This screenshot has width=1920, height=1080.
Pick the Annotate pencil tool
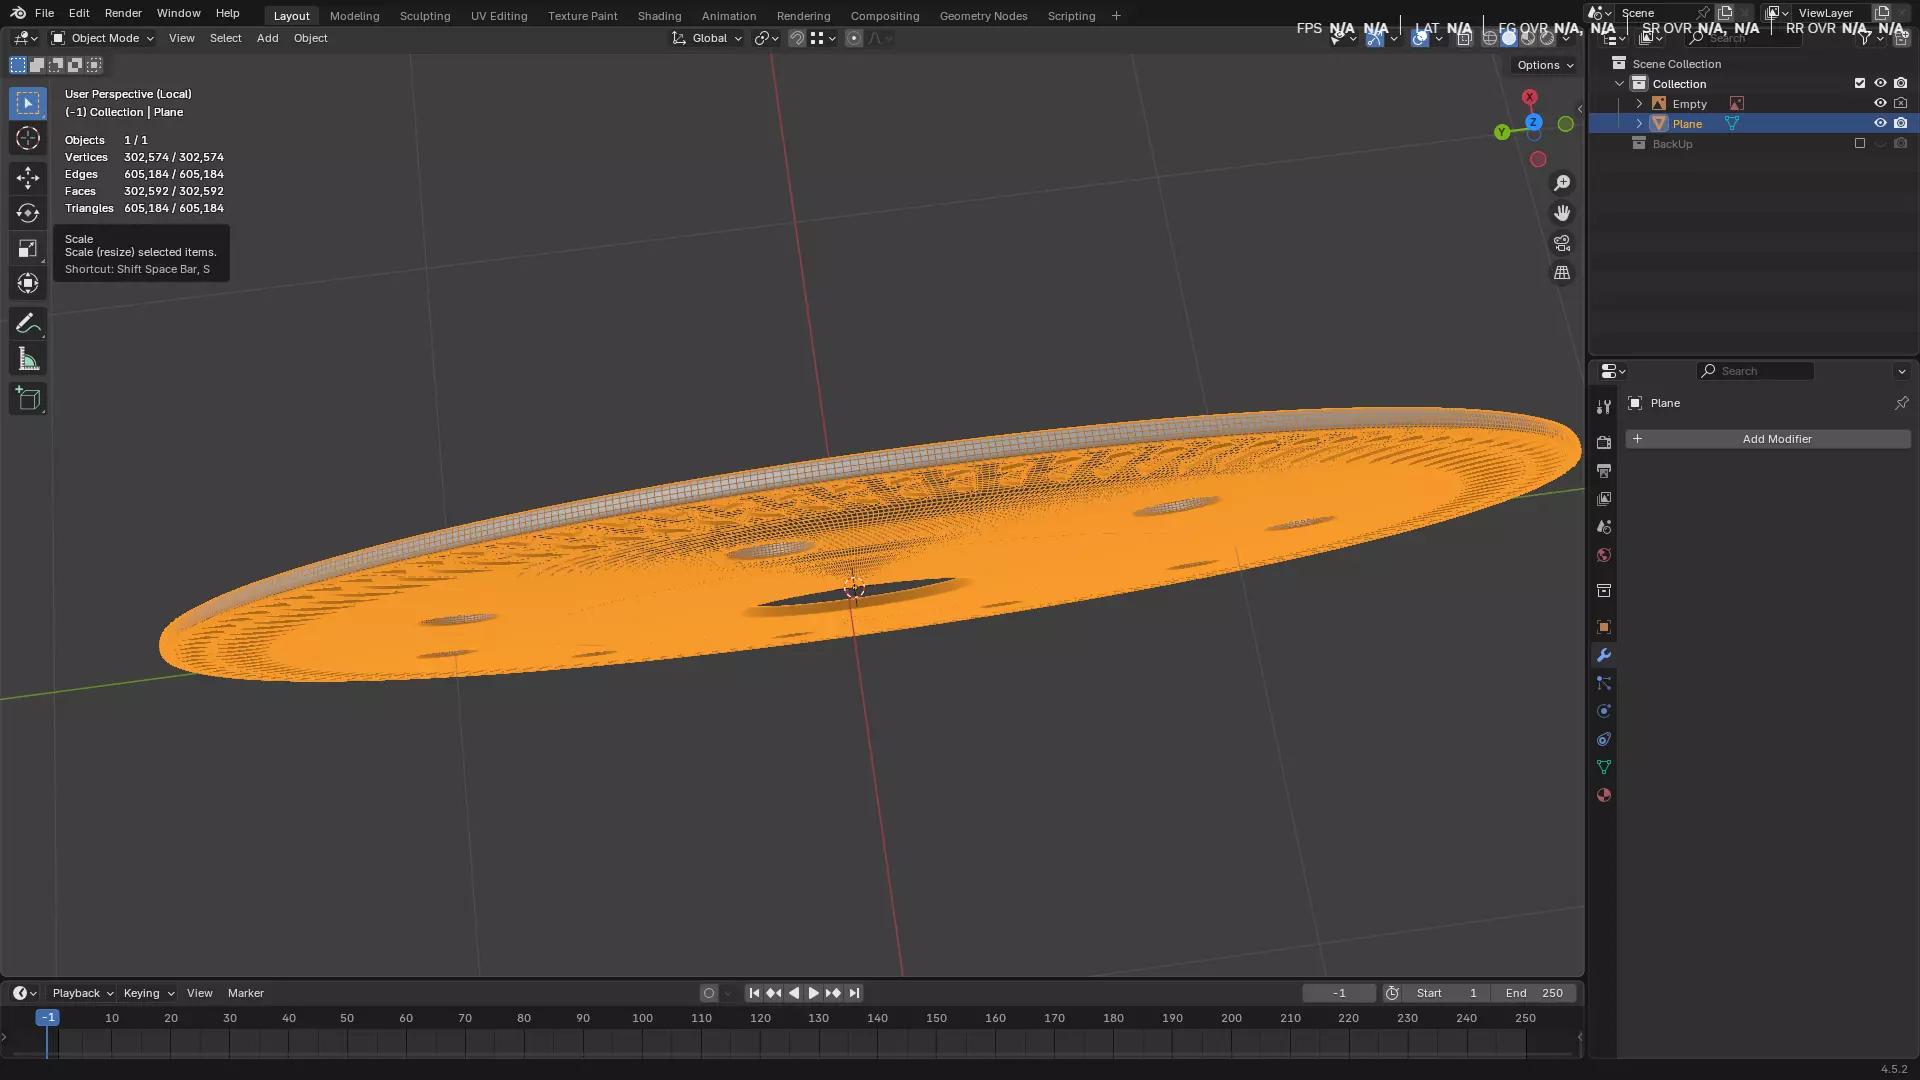(x=28, y=324)
